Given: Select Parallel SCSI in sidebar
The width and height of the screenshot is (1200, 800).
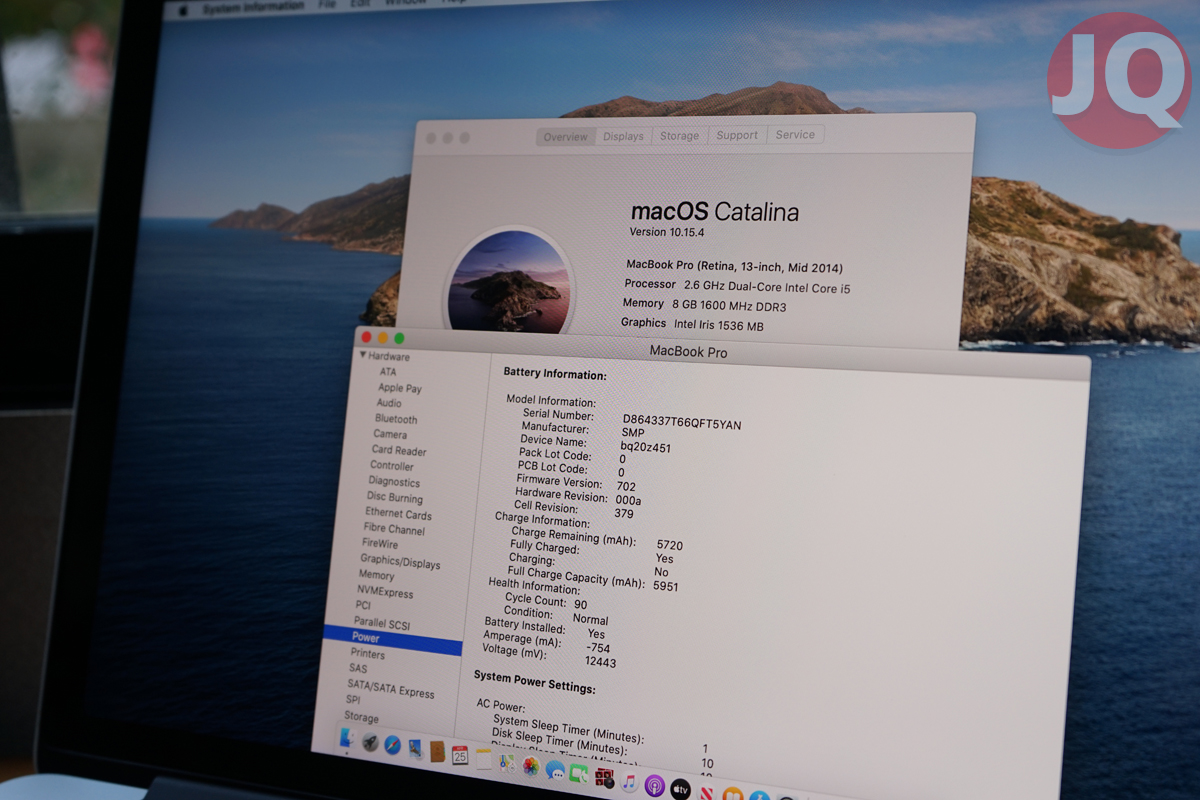Looking at the screenshot, I should tap(382, 623).
